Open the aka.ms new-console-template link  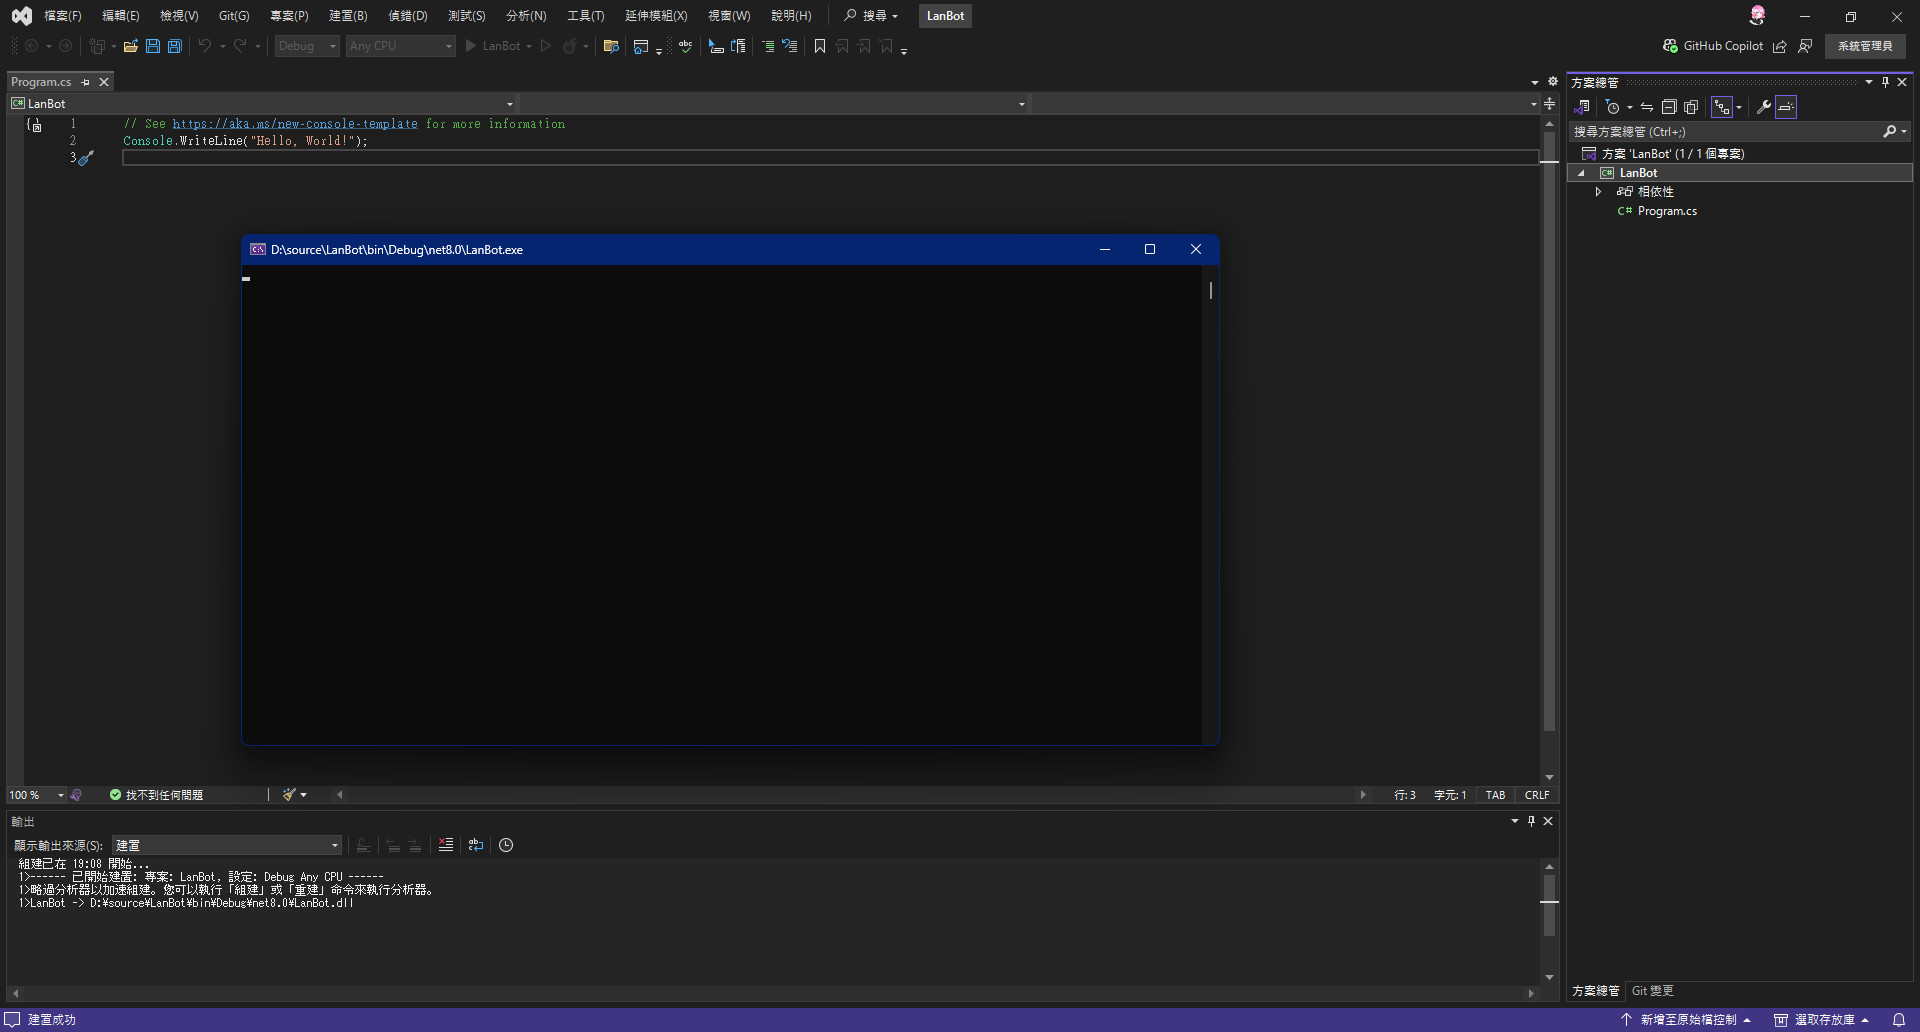pyautogui.click(x=295, y=124)
